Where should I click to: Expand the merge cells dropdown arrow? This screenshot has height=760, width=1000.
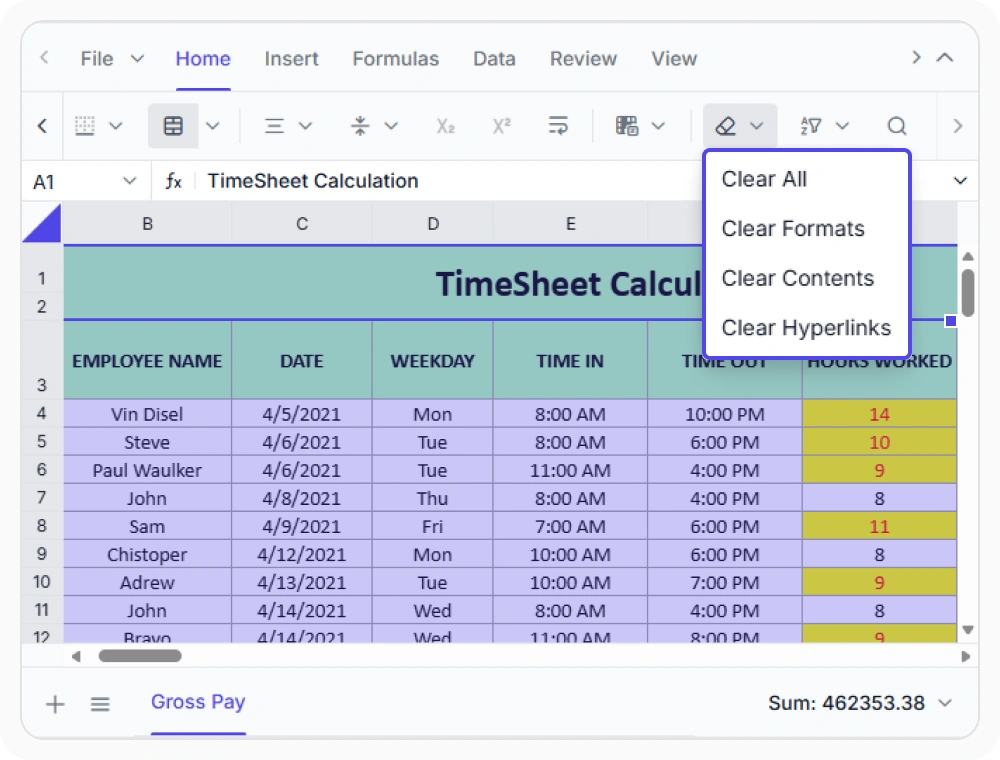point(212,126)
